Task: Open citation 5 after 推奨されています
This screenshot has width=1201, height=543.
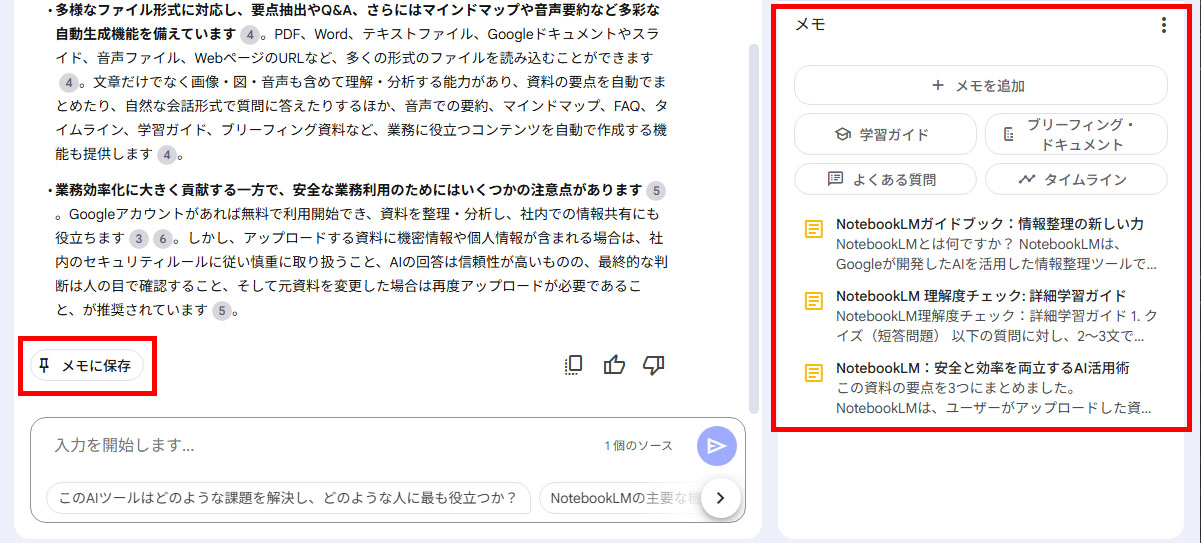Action: [221, 311]
